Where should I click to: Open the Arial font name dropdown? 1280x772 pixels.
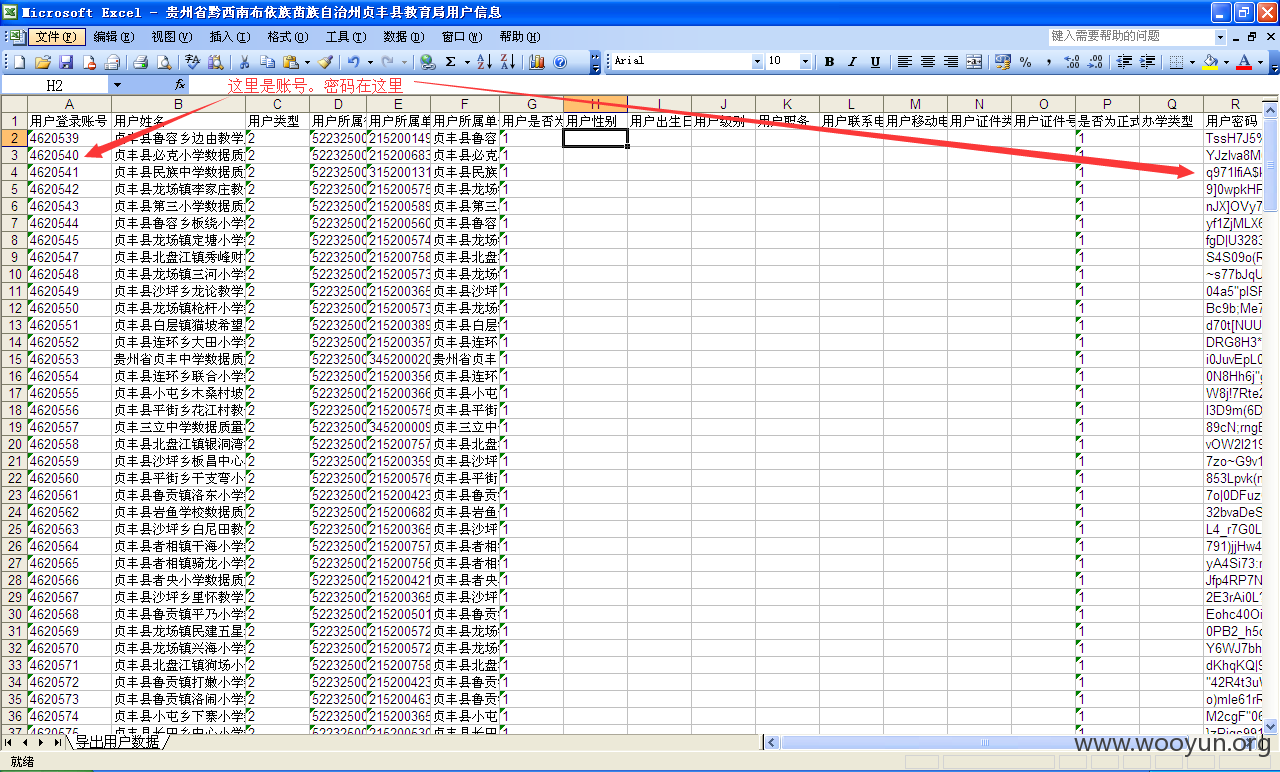[x=757, y=62]
